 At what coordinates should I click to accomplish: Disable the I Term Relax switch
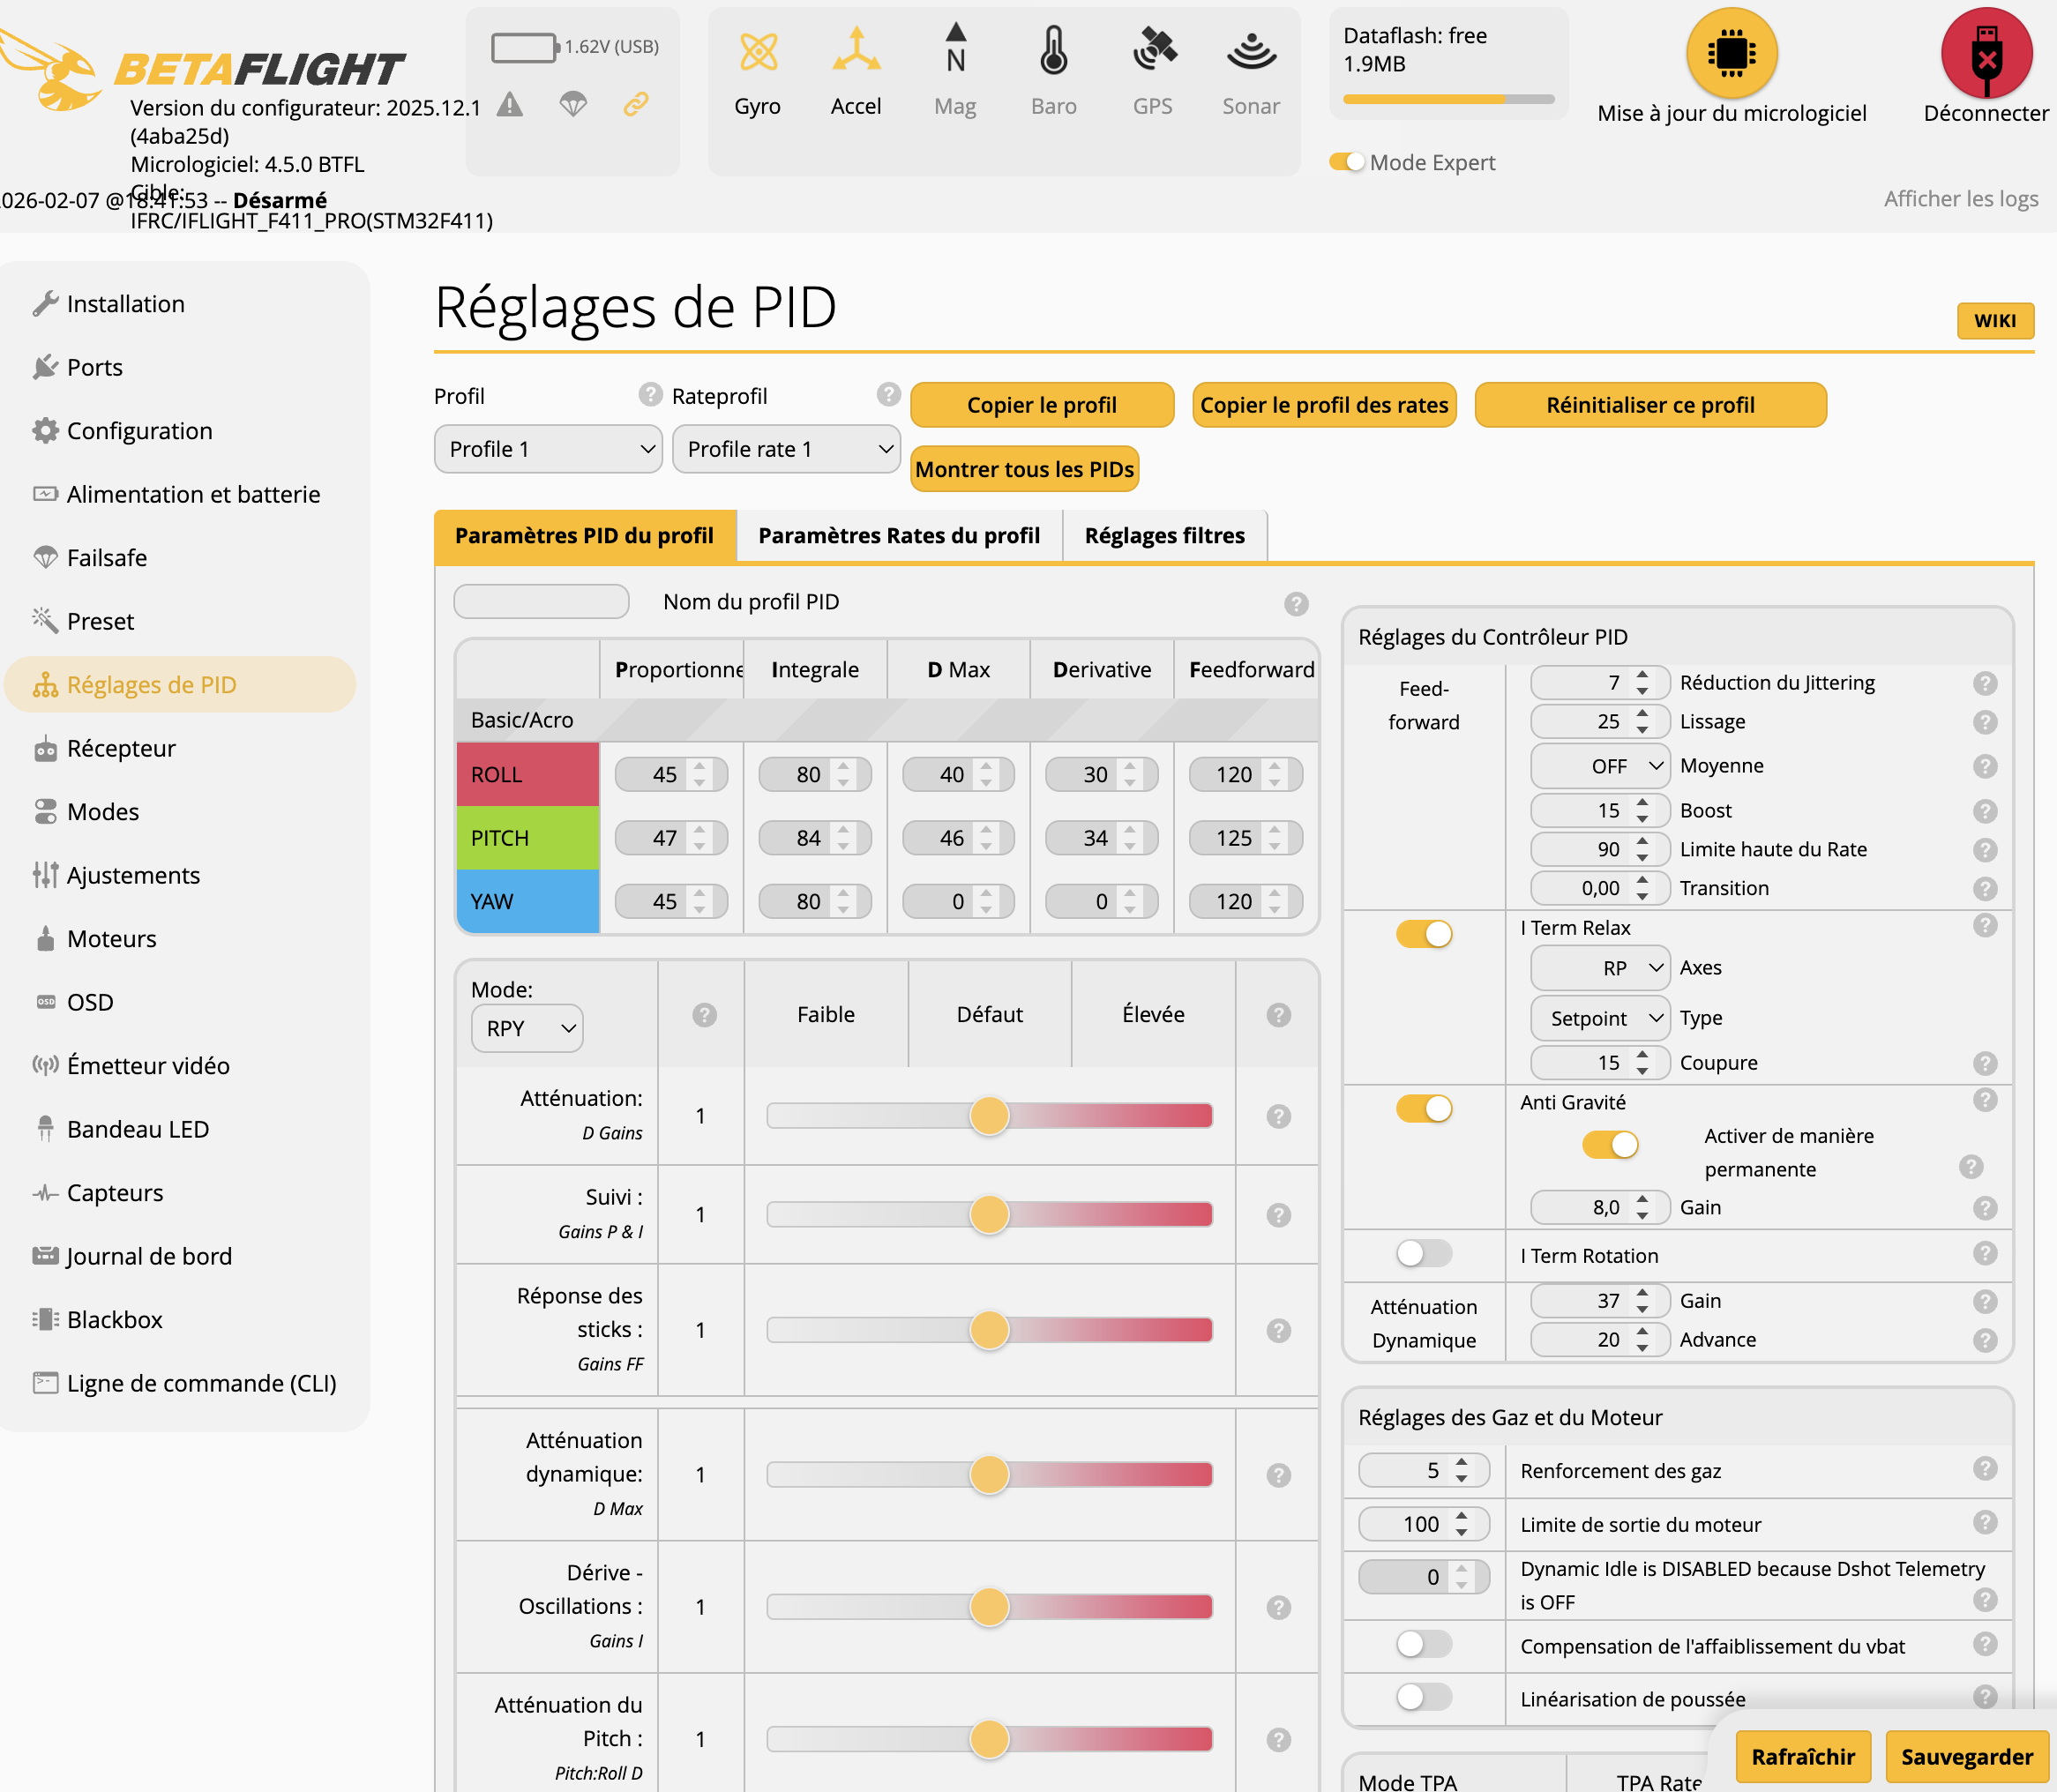tap(1424, 933)
